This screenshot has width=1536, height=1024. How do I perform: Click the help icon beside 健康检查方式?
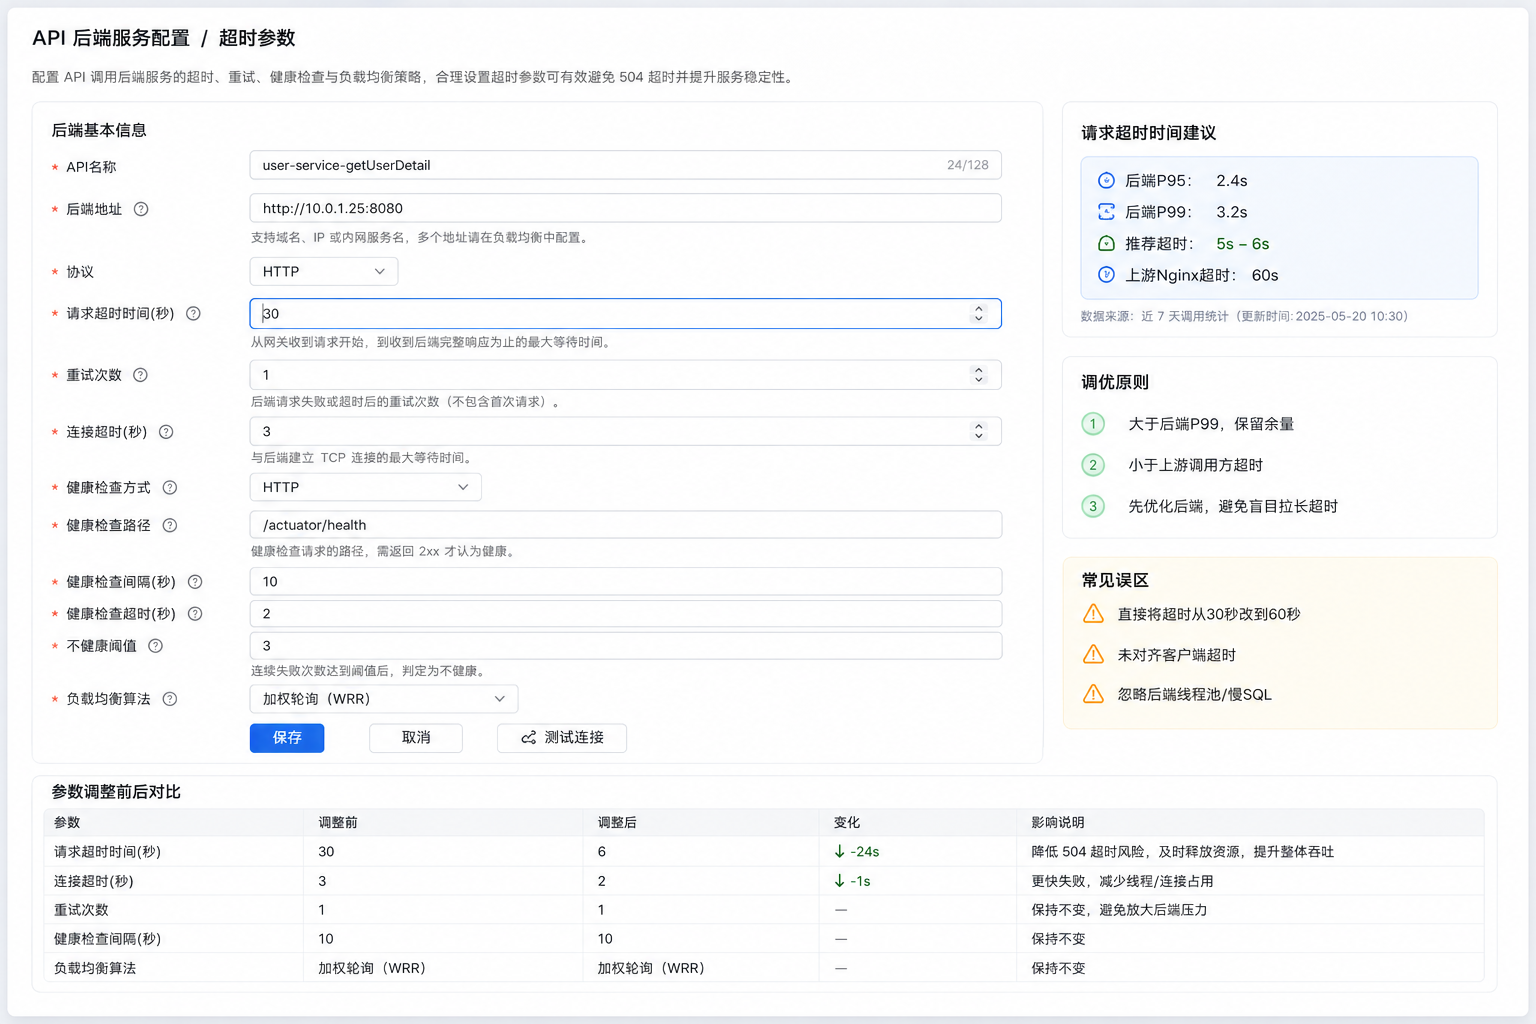coord(170,488)
